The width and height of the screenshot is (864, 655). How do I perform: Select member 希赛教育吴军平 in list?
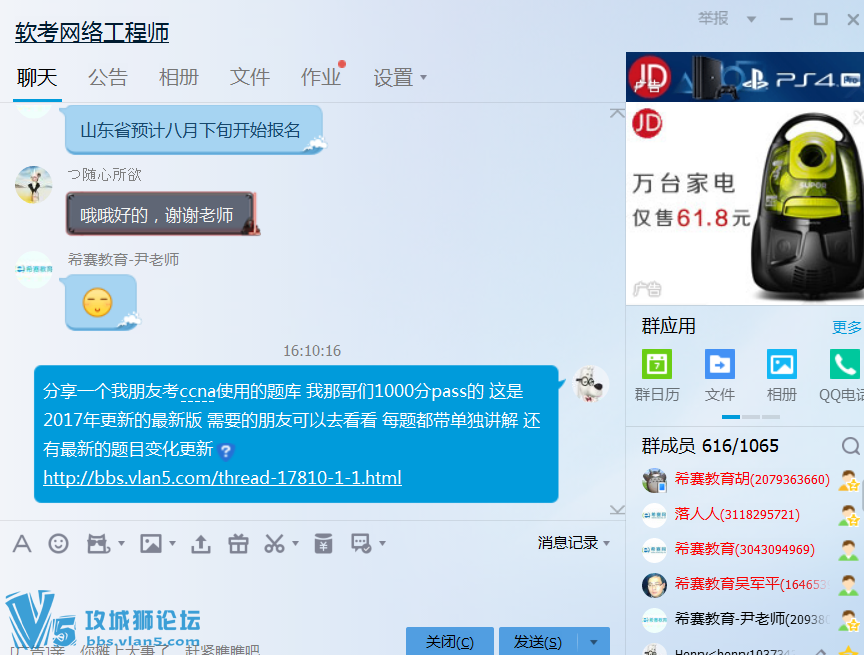coord(740,584)
